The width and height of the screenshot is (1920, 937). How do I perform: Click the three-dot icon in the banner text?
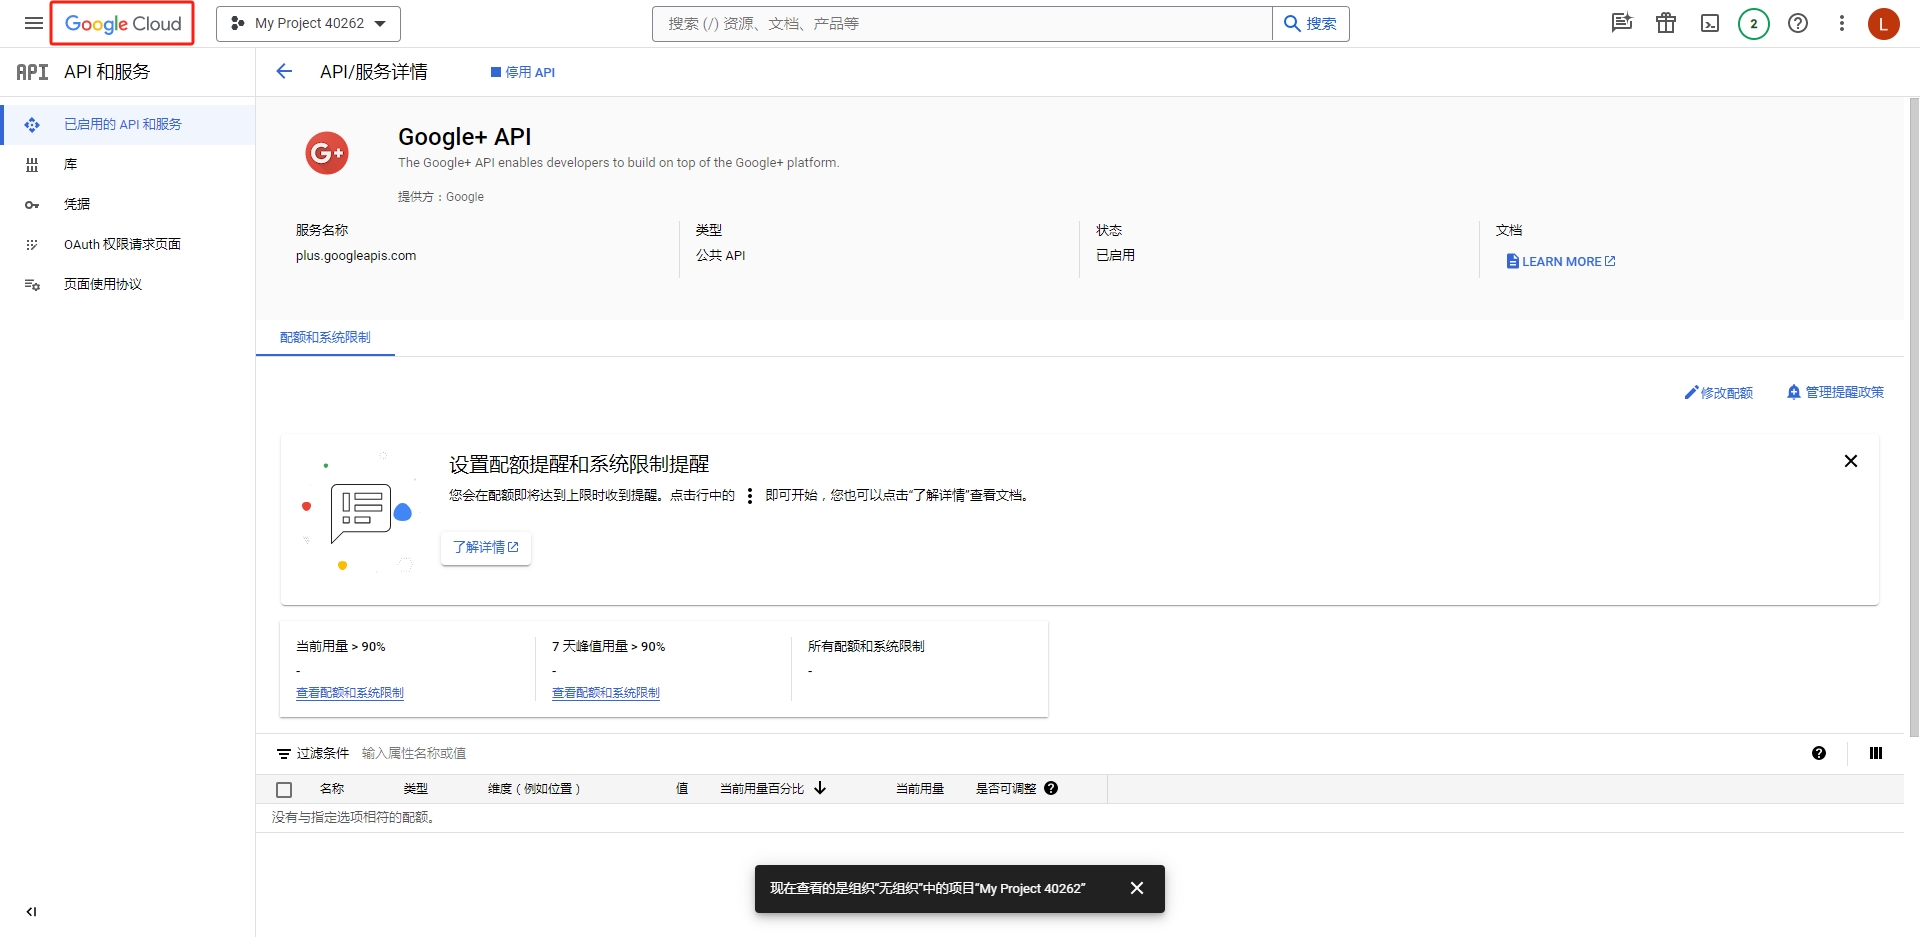[x=750, y=495]
